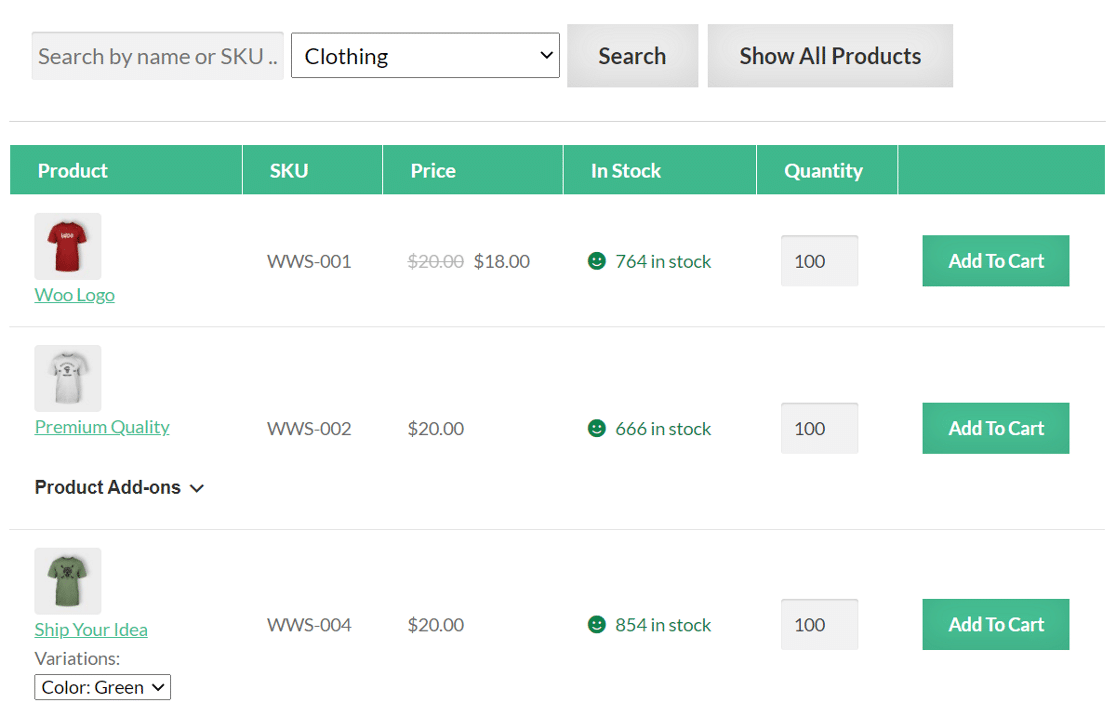This screenshot has width=1116, height=716.
Task: Click the in-stock smiley icon for Woo Logo
Action: [x=597, y=261]
